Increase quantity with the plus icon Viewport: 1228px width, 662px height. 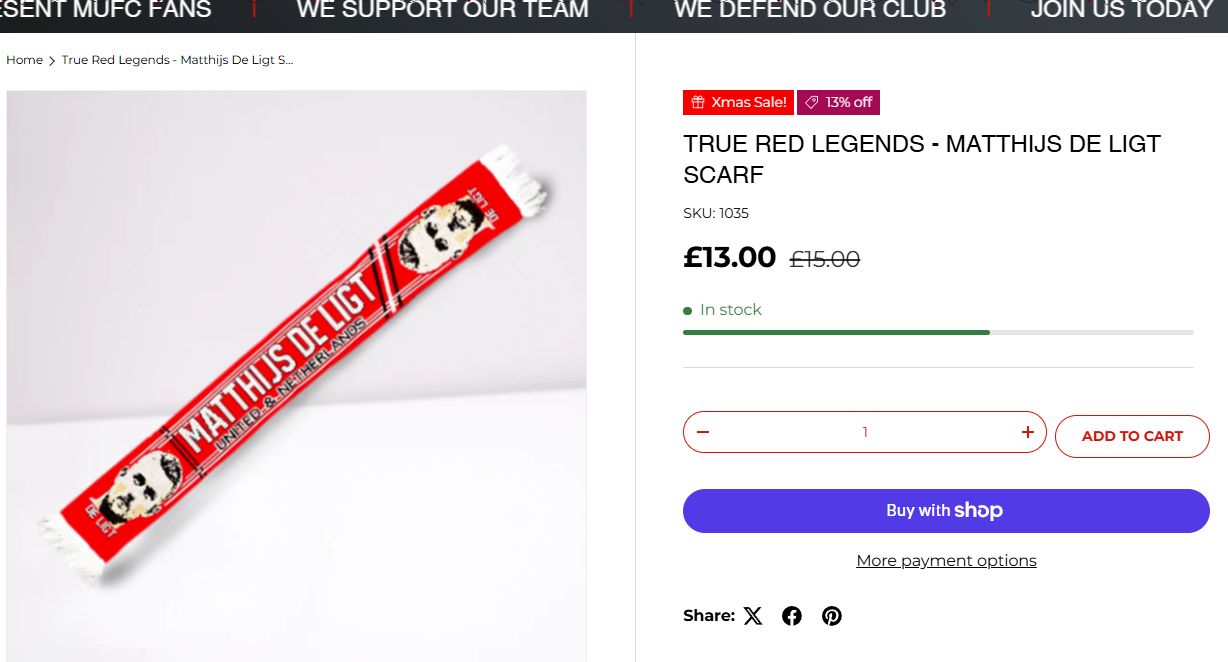pyautogui.click(x=1027, y=432)
